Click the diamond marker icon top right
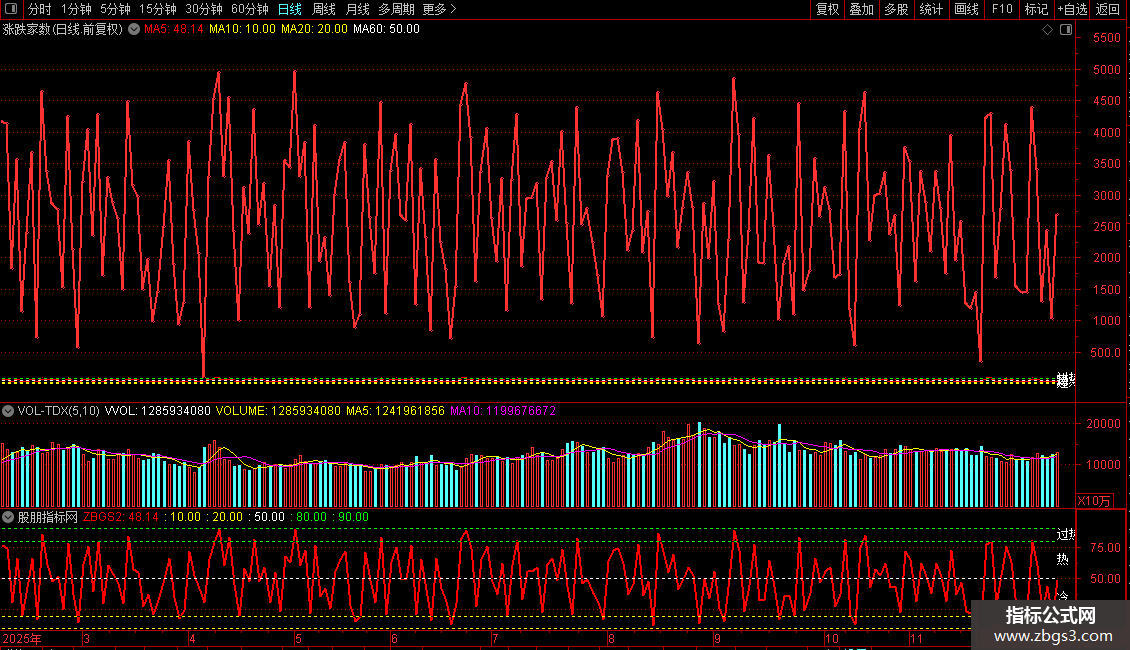This screenshot has height=650, width=1130. tap(1047, 30)
